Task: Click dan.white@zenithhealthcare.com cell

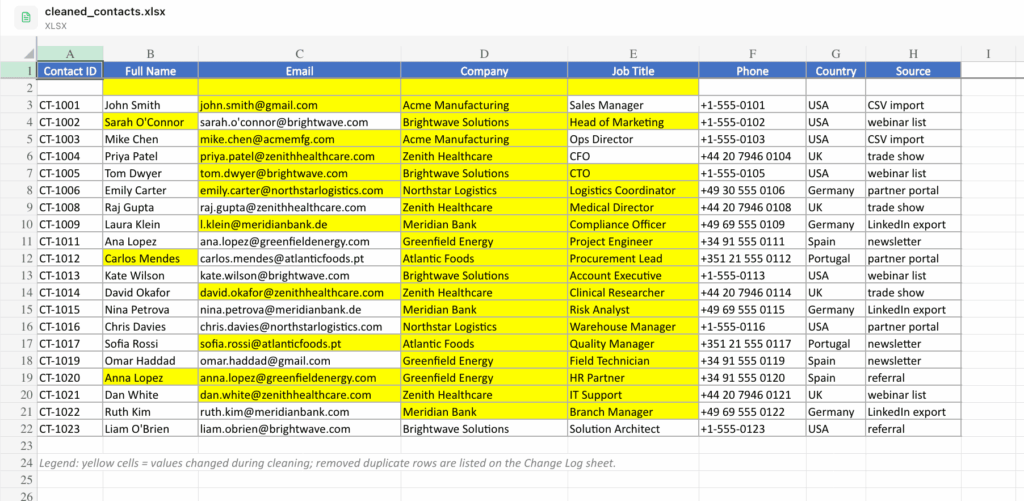Action: click(x=300, y=395)
